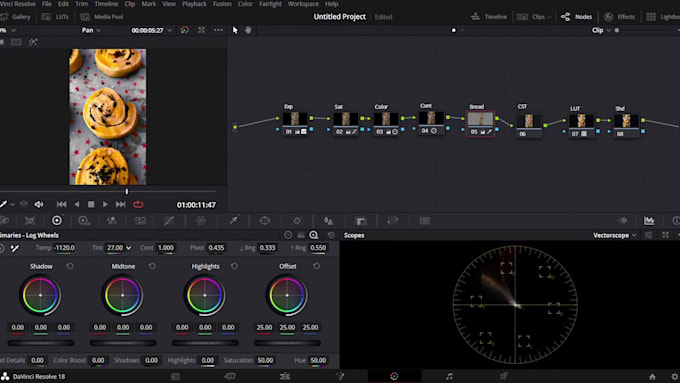Click the image wipe split-screen icon
Screen dimensions: 680x383
[x=16, y=42]
